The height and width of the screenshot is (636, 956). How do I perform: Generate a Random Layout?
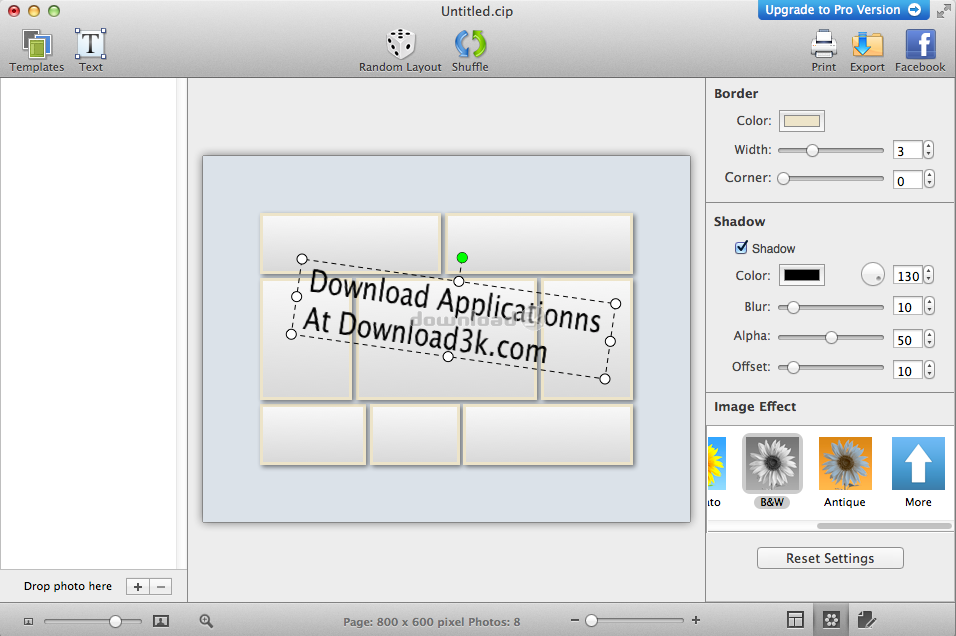[x=400, y=51]
